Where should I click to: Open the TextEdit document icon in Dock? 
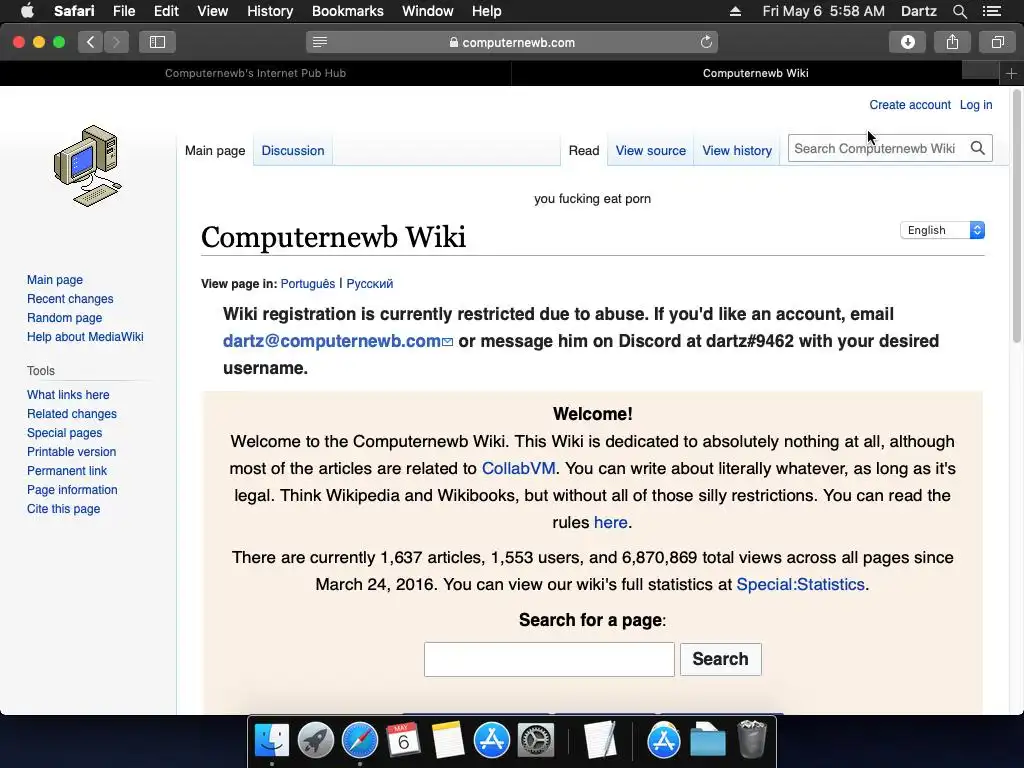600,740
